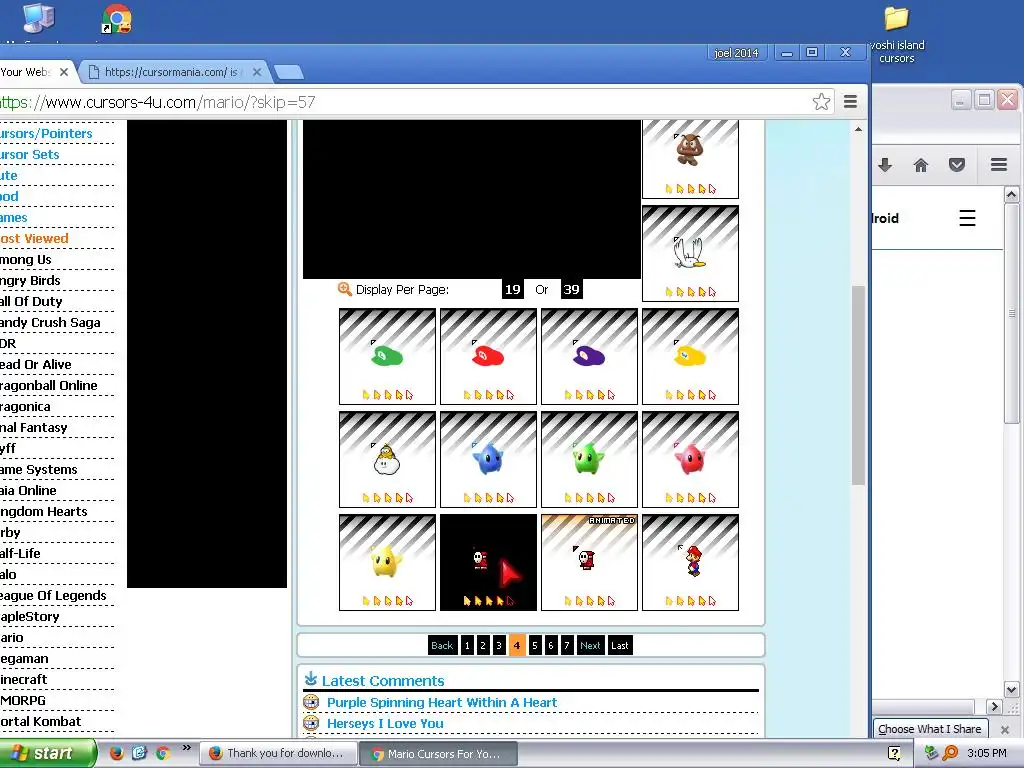
Task: Launch Firefox from quick launch
Action: (x=116, y=753)
